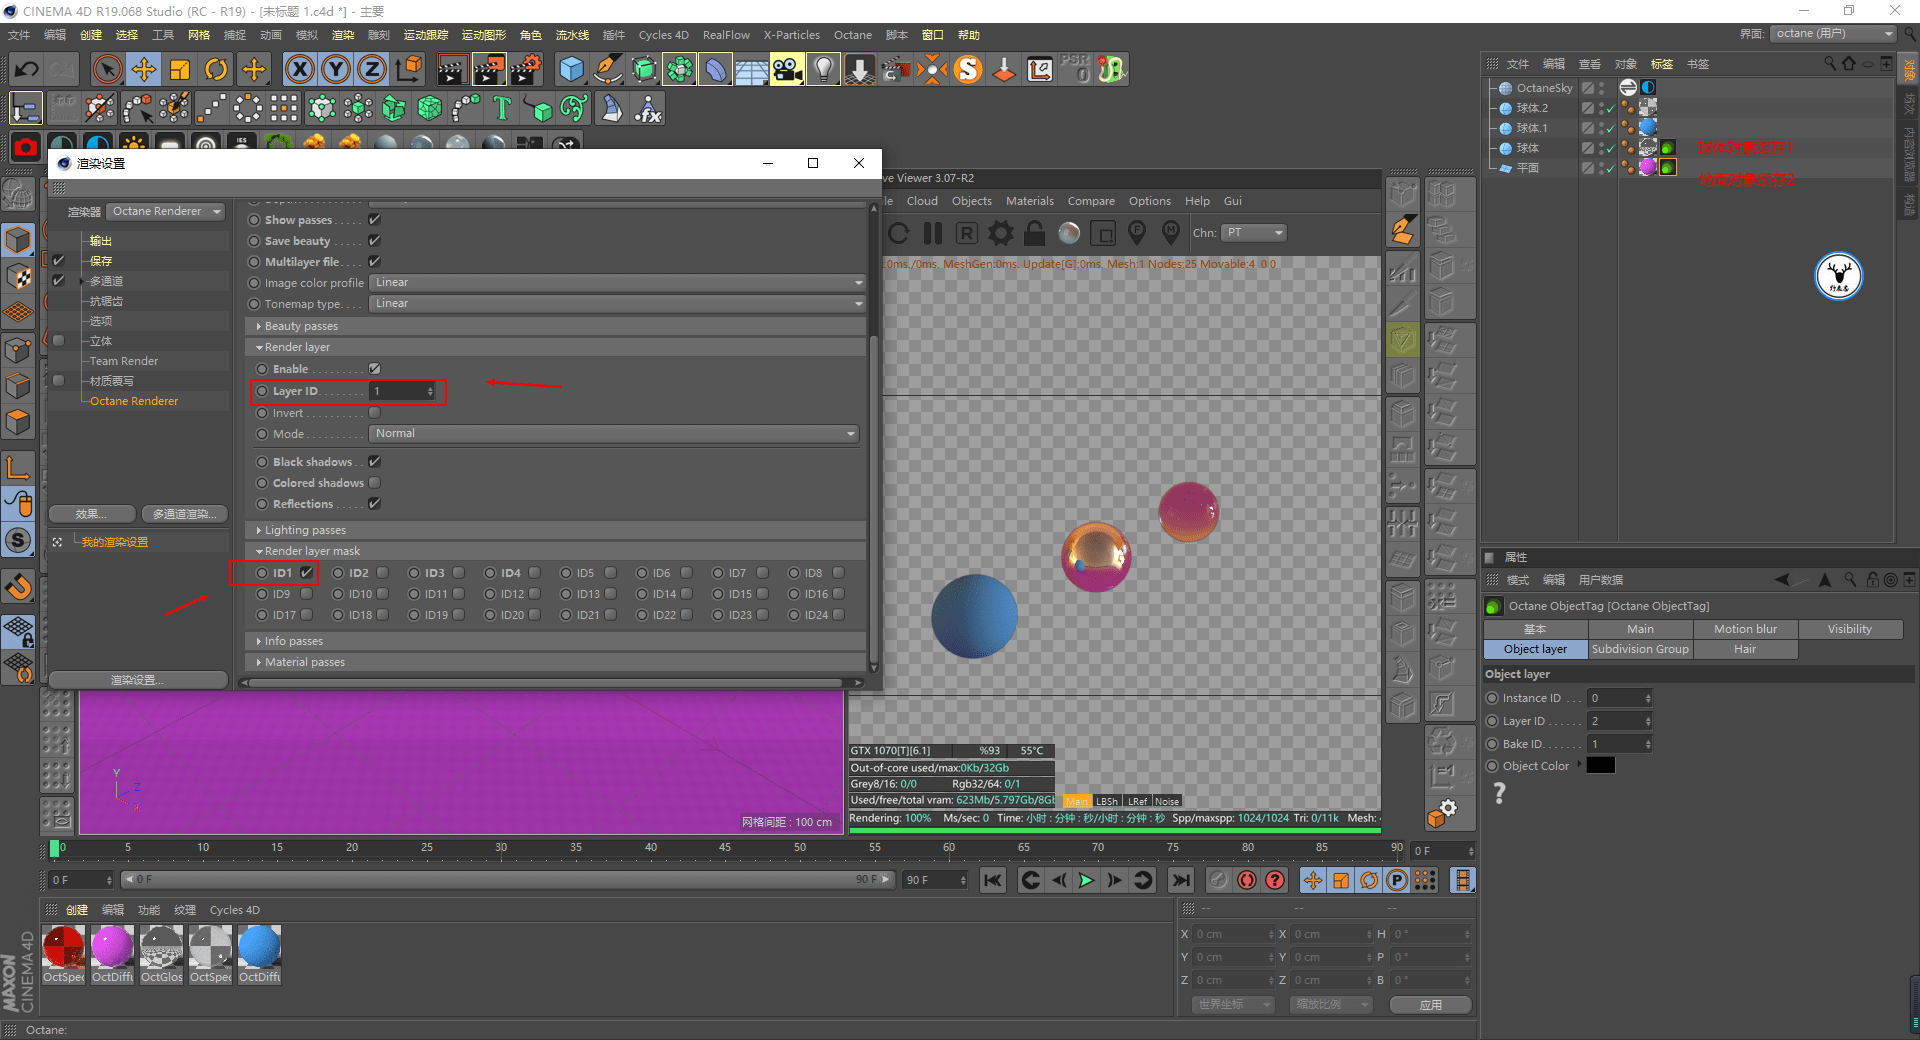Switch to the Motion blur tab
Image resolution: width=1920 pixels, height=1040 pixels.
pos(1745,629)
